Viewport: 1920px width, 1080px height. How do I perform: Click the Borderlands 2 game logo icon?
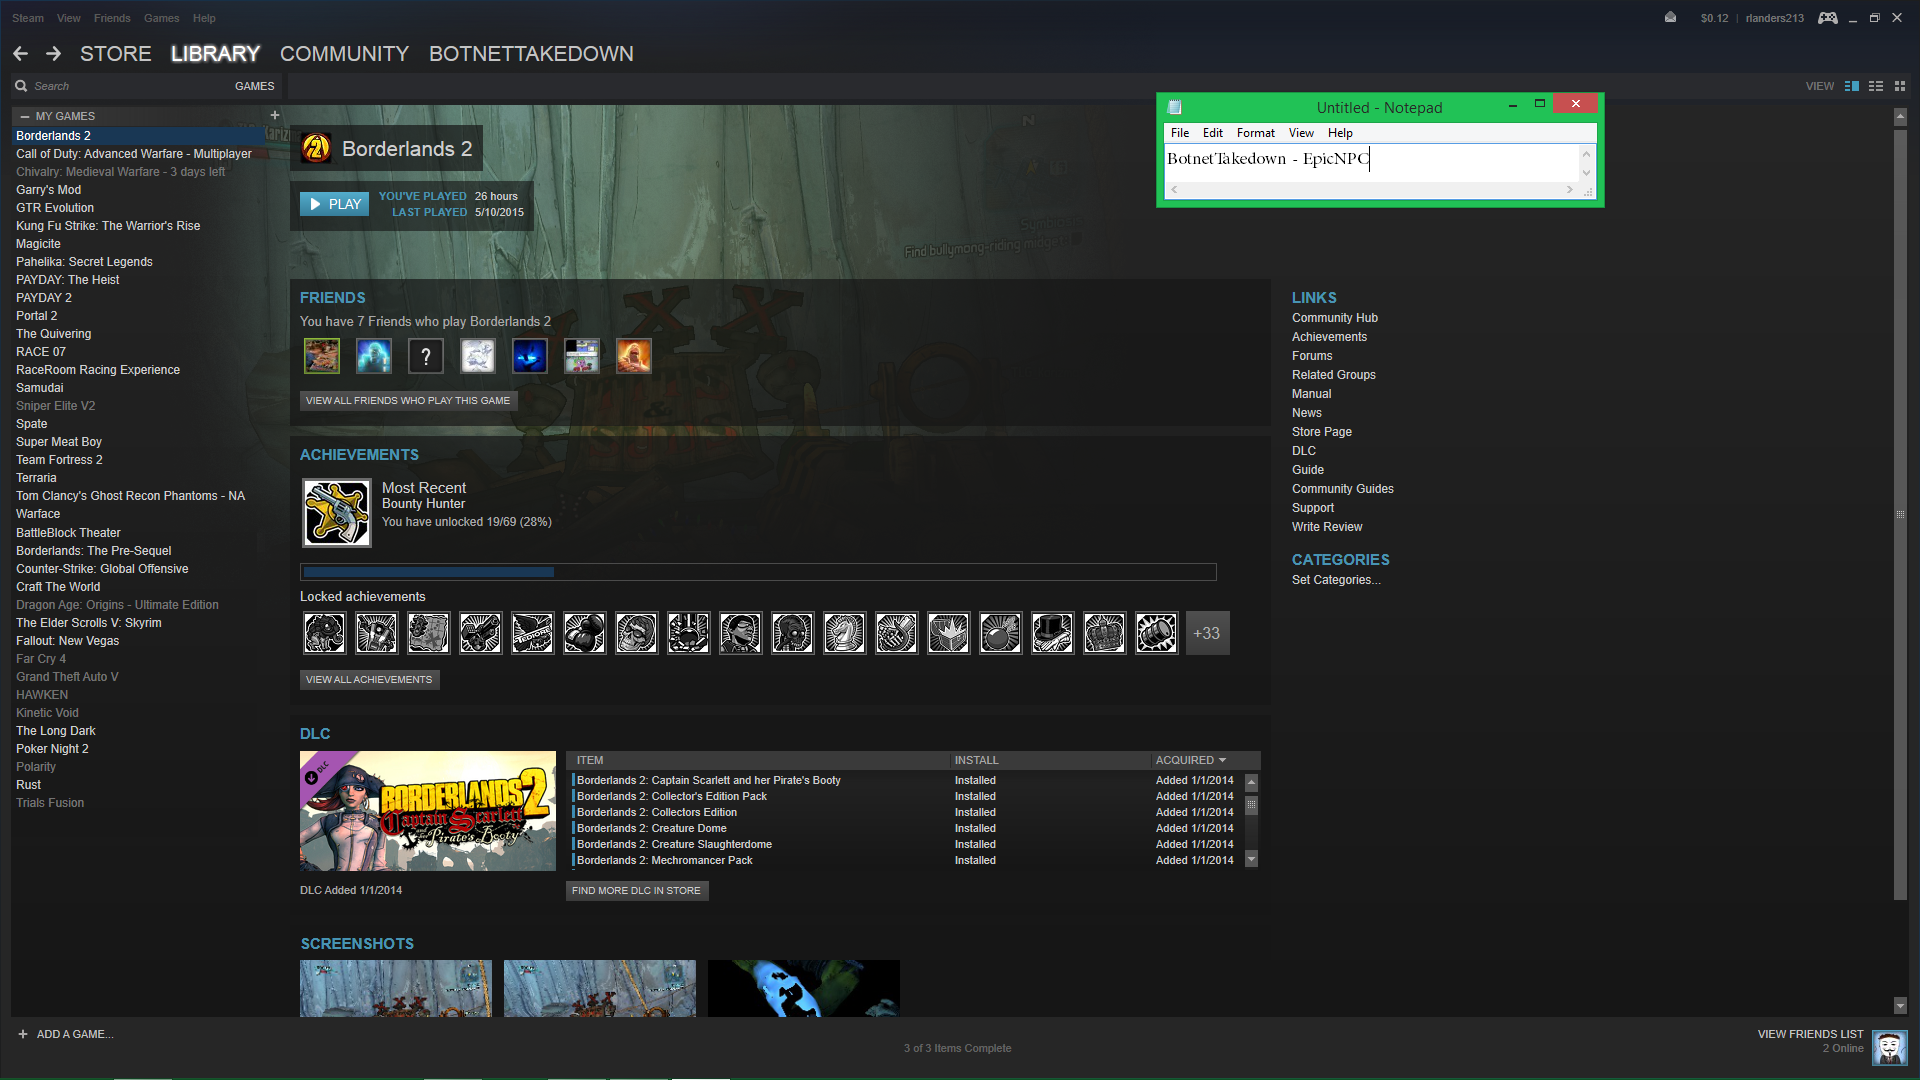click(x=316, y=149)
